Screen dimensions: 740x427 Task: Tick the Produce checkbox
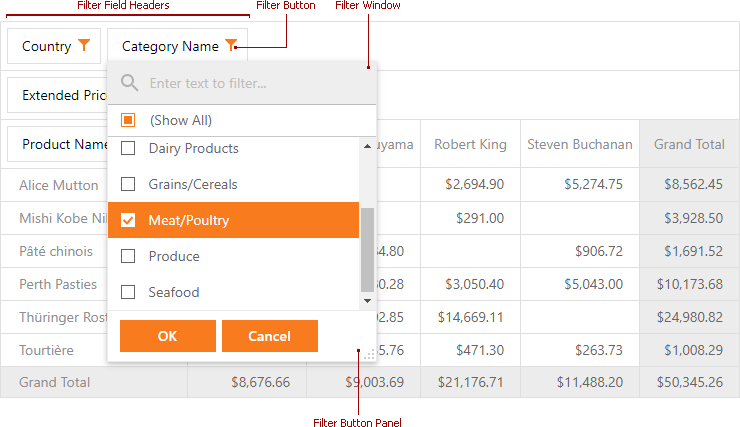128,256
